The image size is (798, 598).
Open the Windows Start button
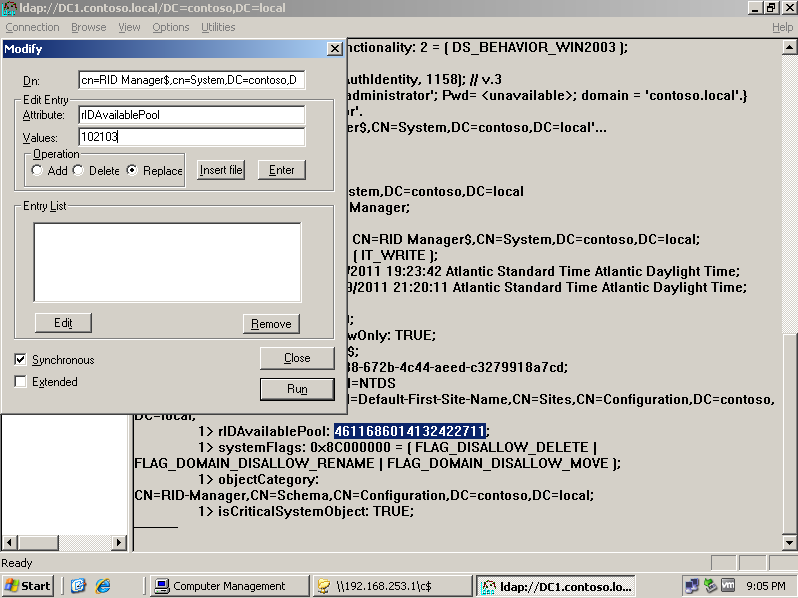28,586
